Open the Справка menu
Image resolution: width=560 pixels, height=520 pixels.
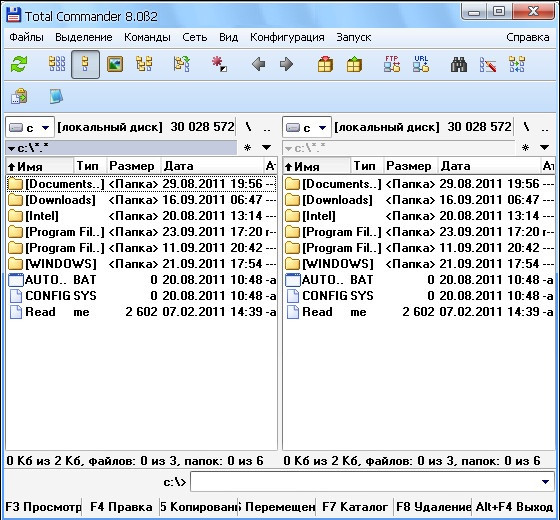click(x=528, y=37)
